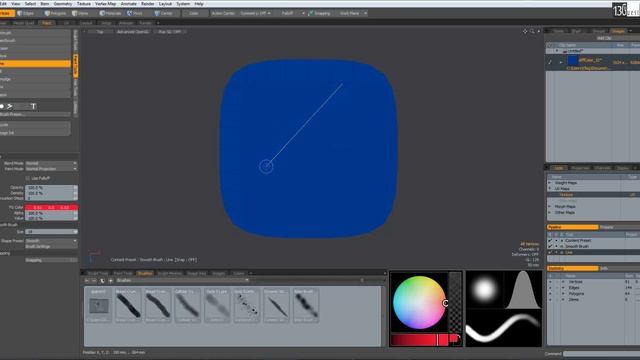Toggle the Use Falloff checkbox
The image size is (640, 360).
point(27,178)
